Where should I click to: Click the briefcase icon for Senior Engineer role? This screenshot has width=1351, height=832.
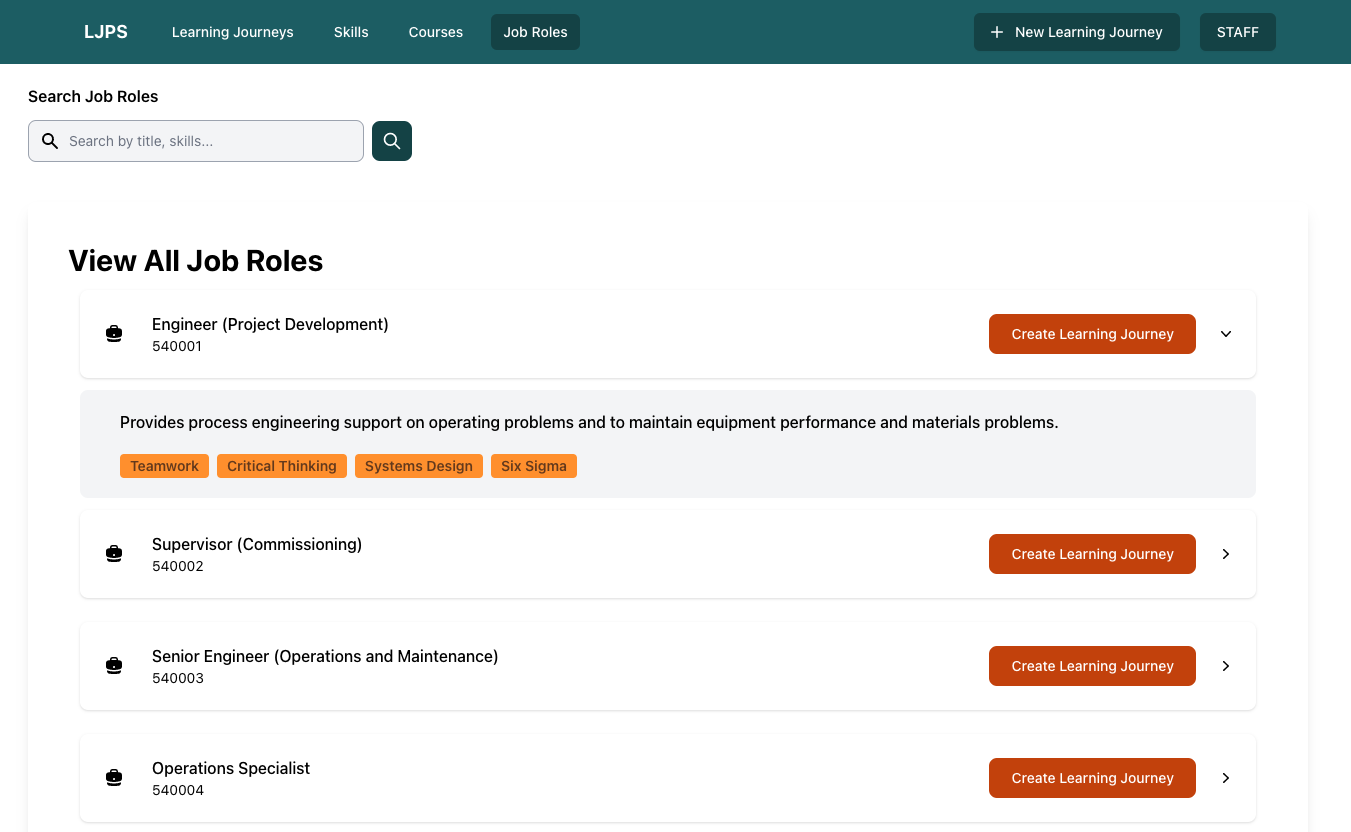(x=114, y=666)
